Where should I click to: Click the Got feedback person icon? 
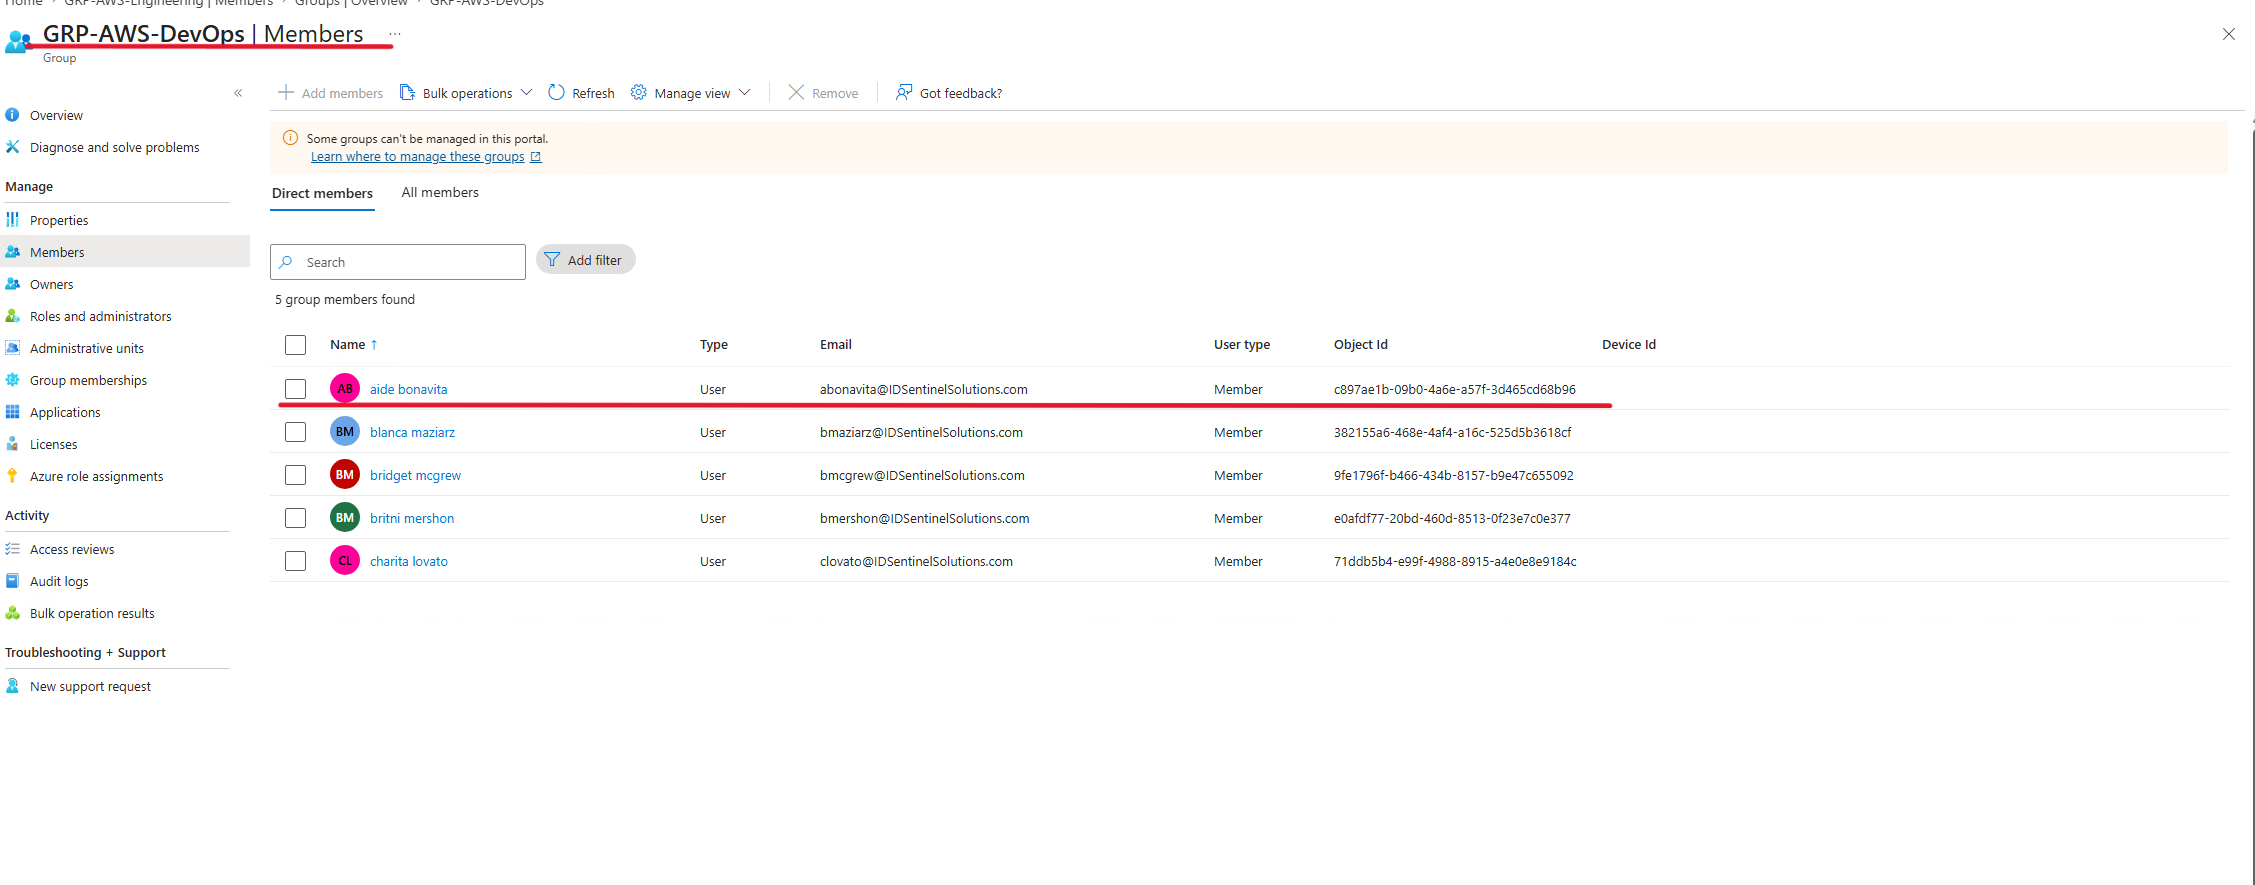(x=903, y=92)
